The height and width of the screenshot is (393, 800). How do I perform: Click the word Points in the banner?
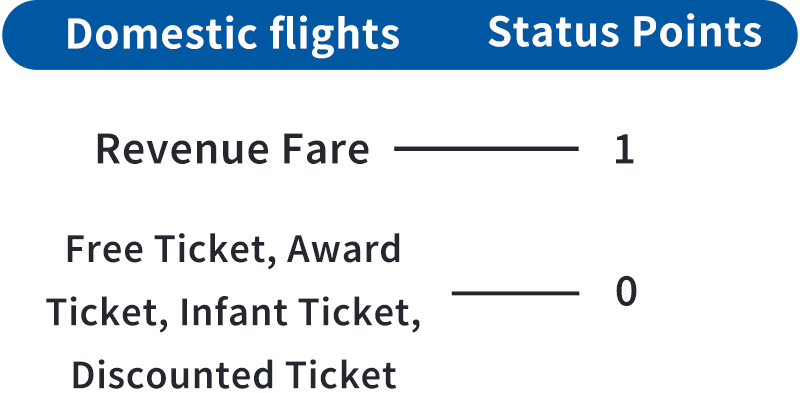click(691, 32)
